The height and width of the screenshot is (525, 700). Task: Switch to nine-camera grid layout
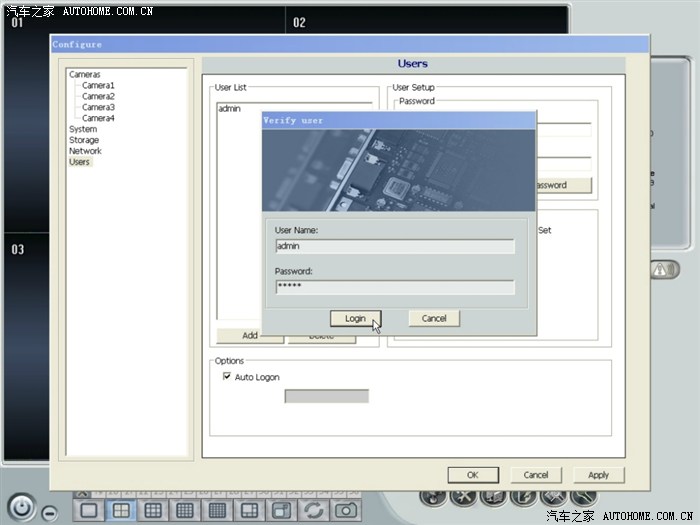click(153, 510)
